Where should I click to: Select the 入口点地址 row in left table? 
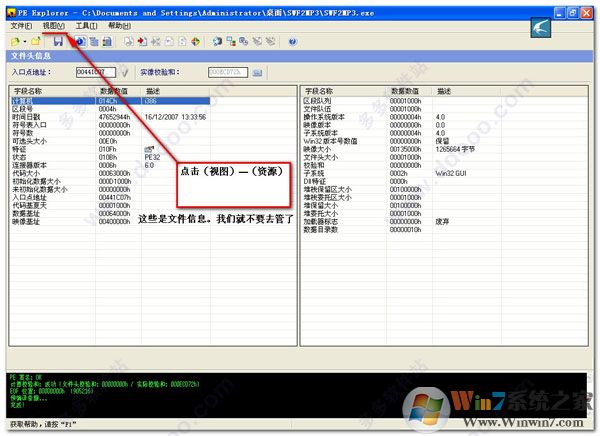click(x=110, y=198)
